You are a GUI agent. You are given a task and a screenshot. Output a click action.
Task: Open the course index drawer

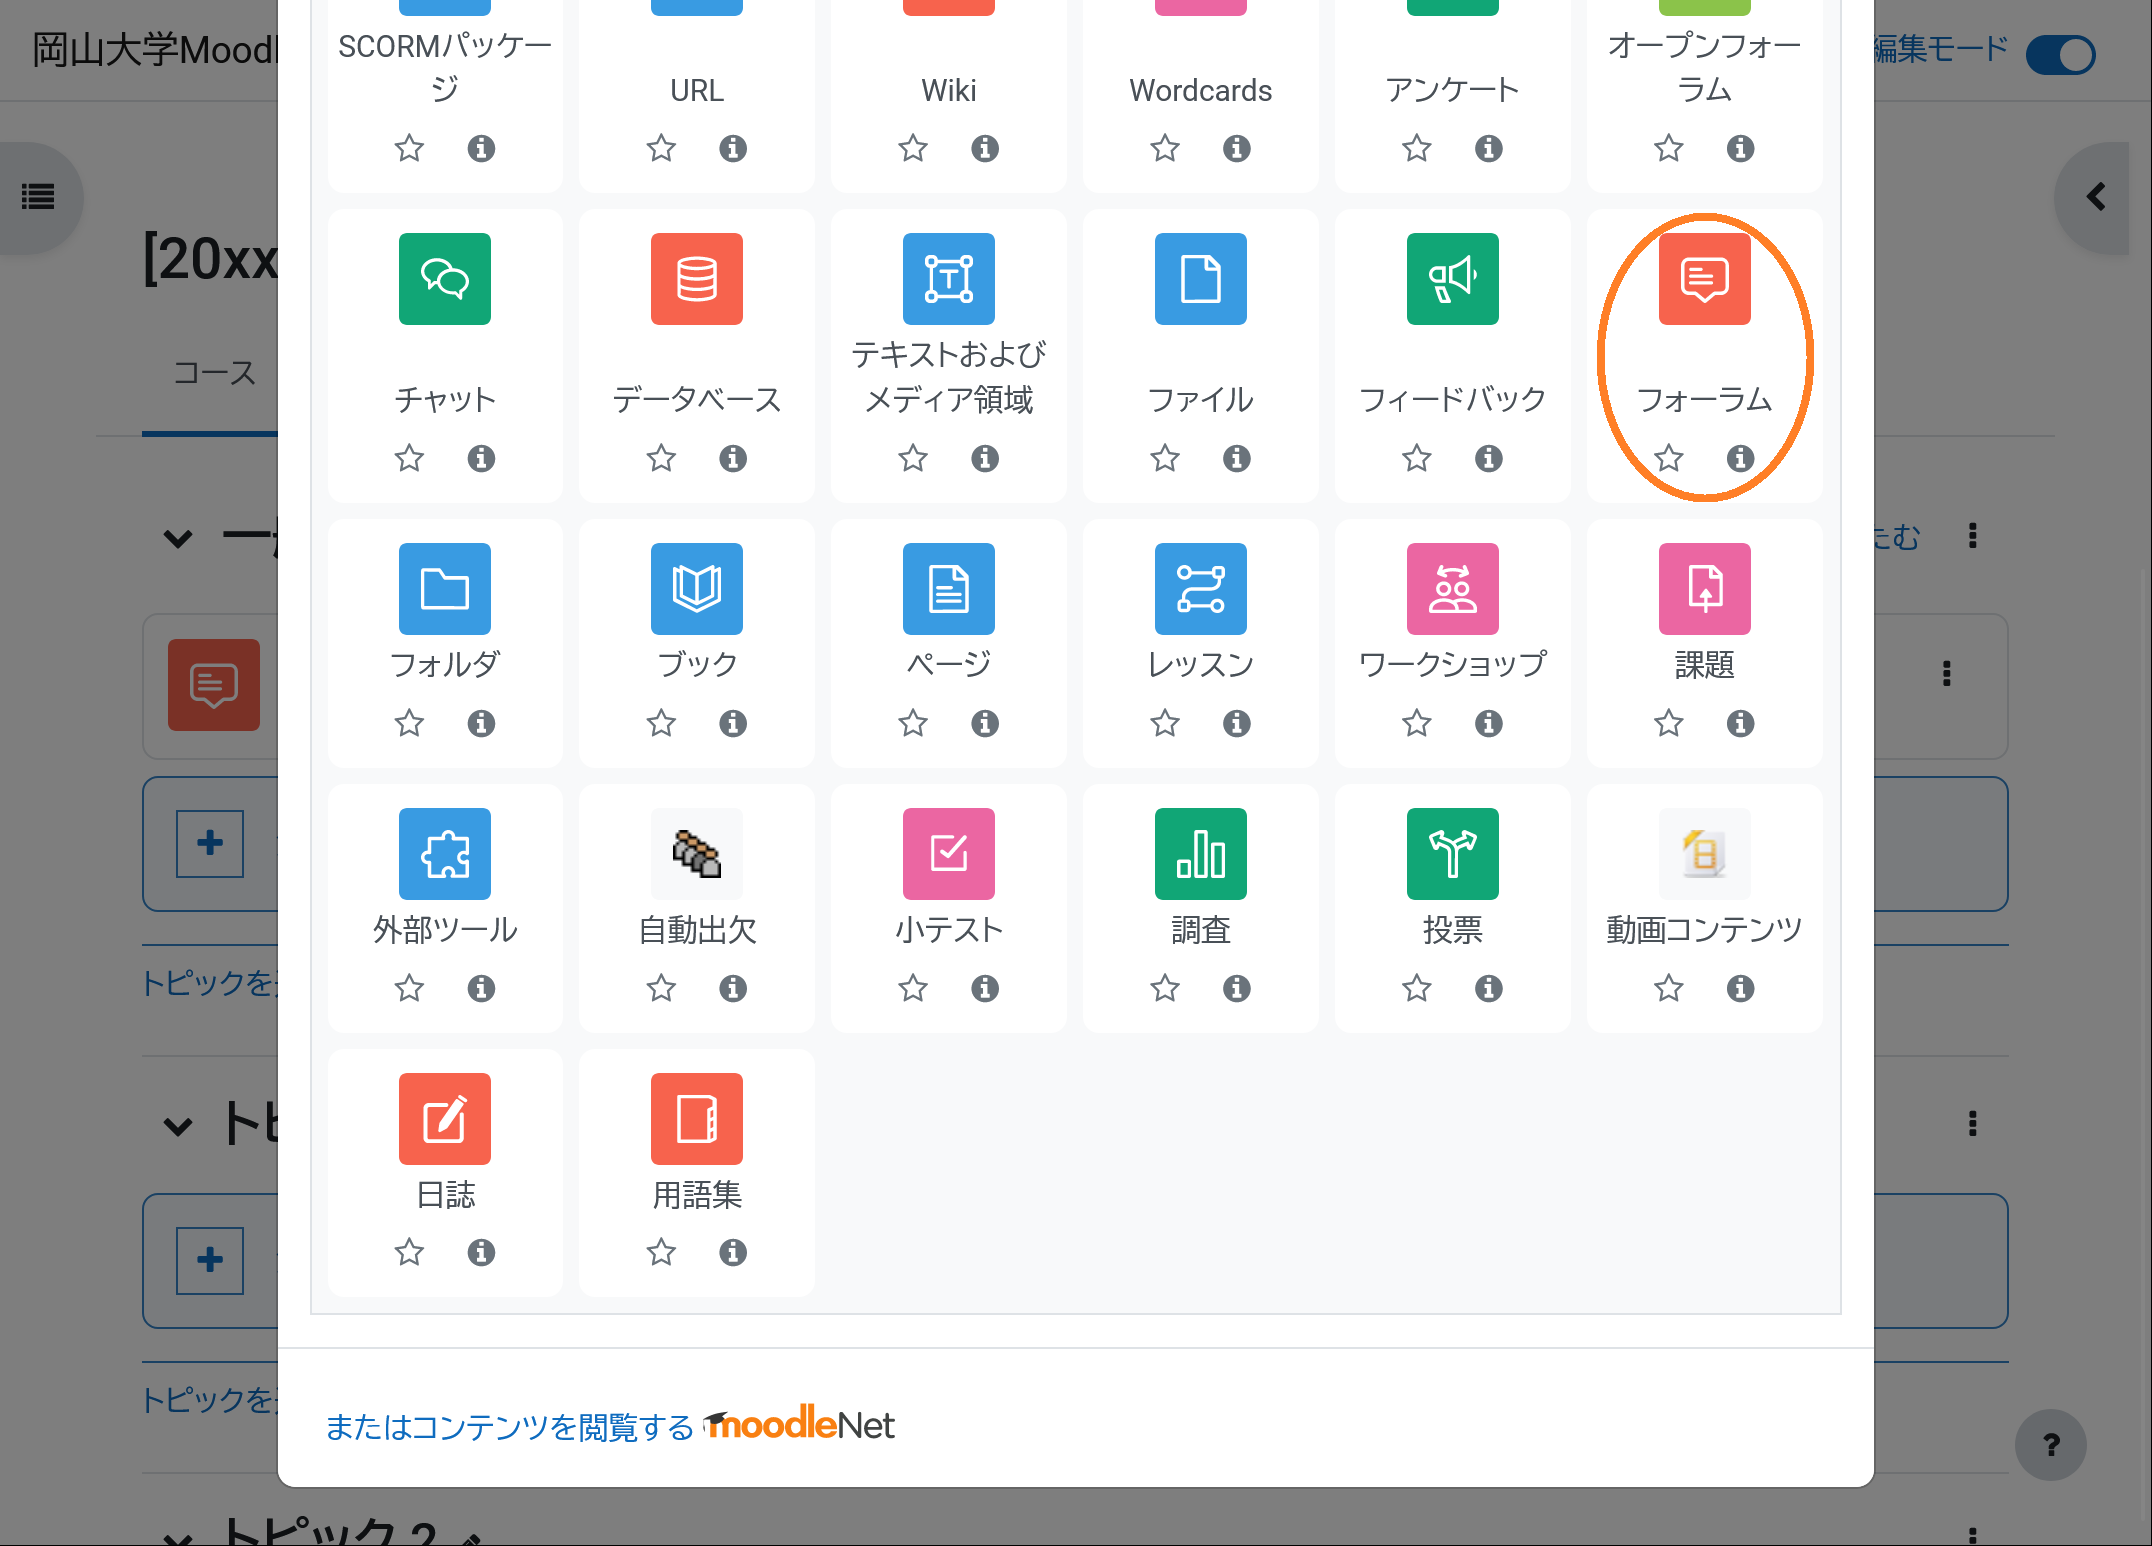pos(38,197)
